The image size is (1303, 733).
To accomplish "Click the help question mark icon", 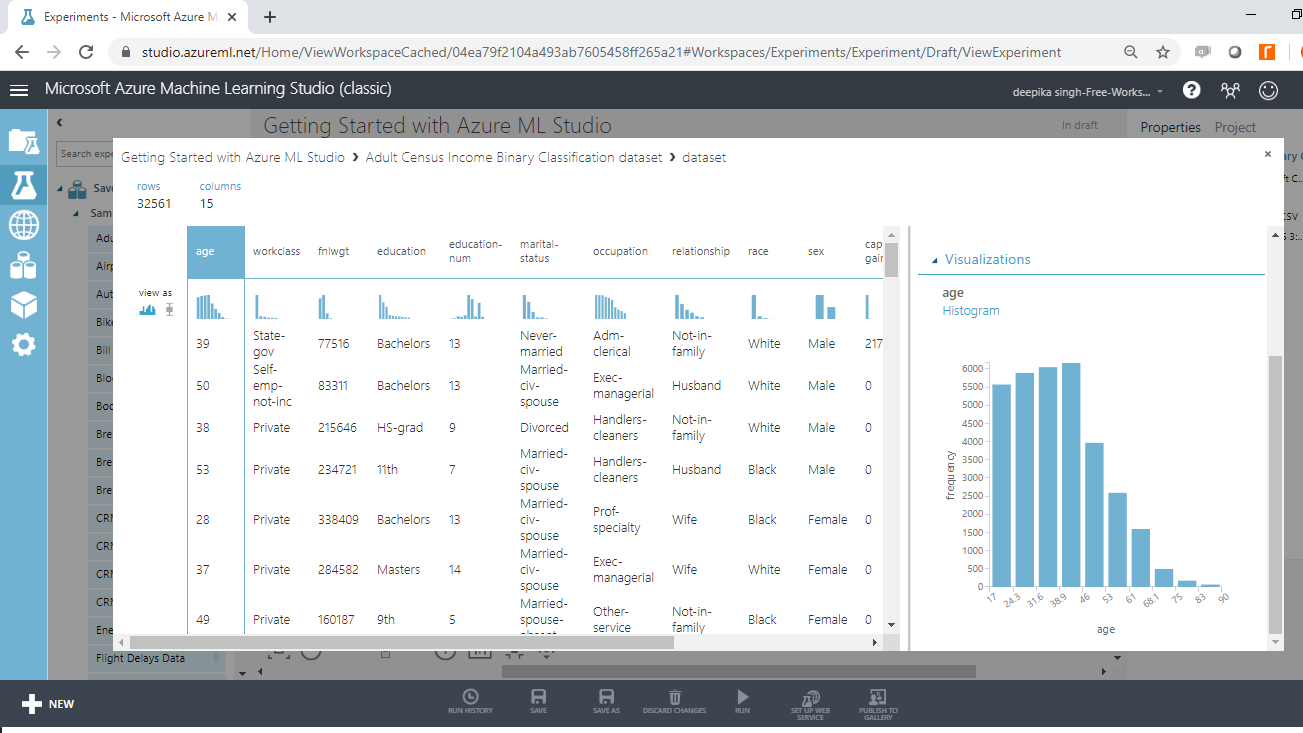I will click(x=1191, y=90).
